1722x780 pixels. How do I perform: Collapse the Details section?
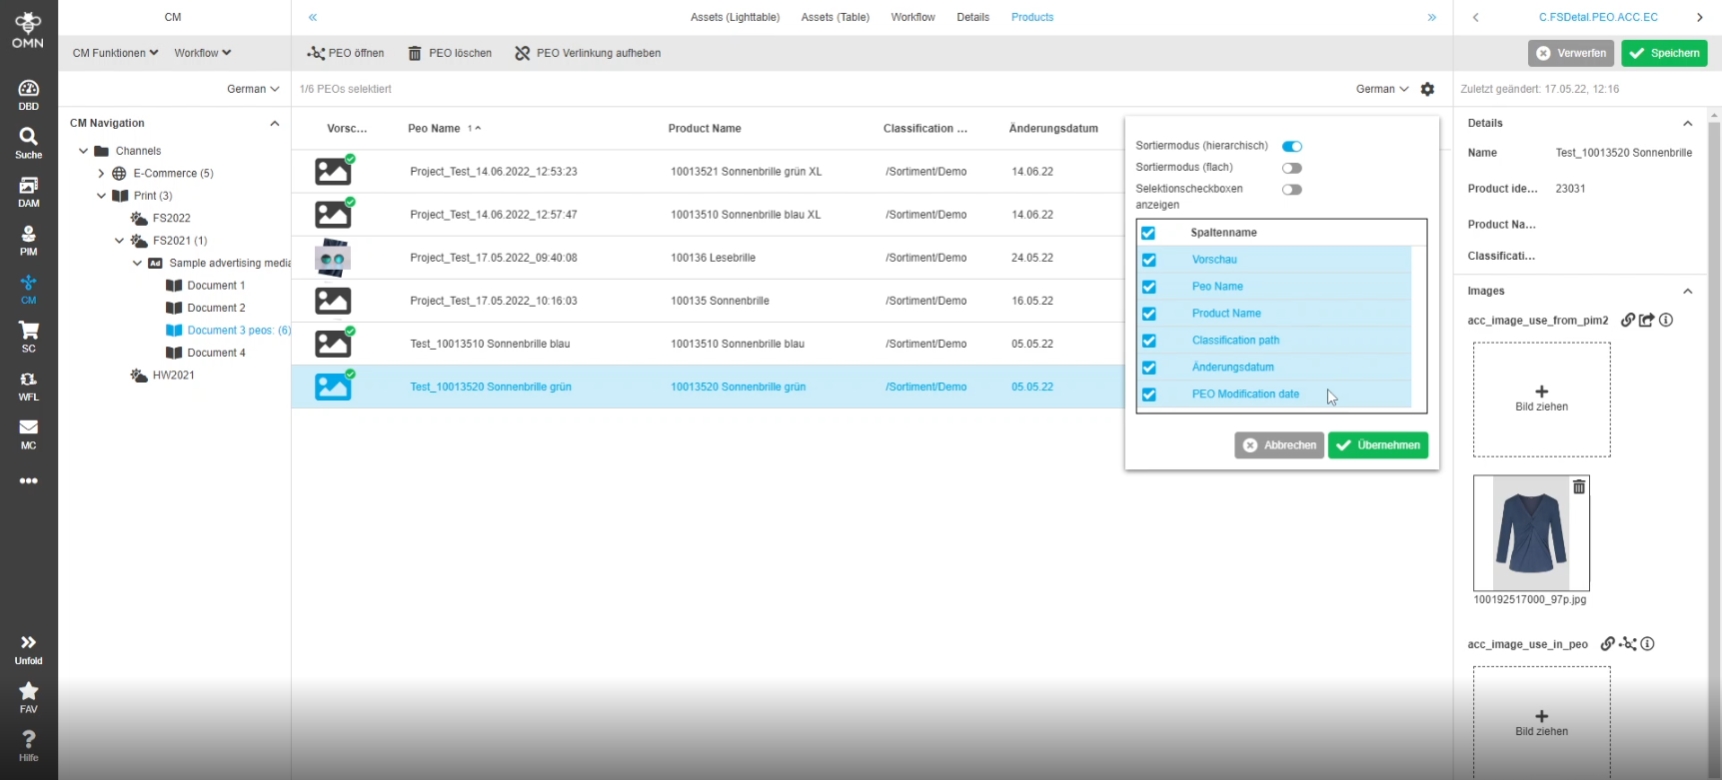1687,123
